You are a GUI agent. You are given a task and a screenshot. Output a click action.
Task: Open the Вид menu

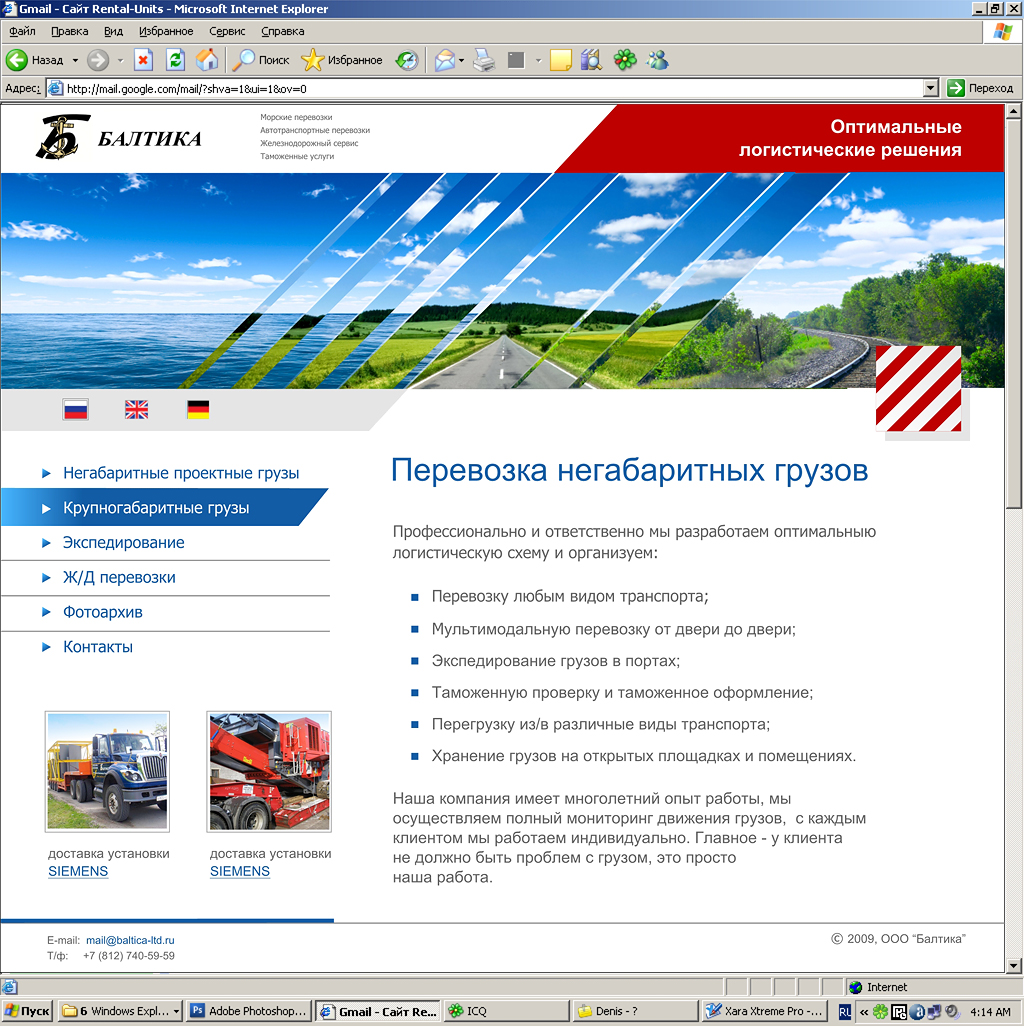113,31
